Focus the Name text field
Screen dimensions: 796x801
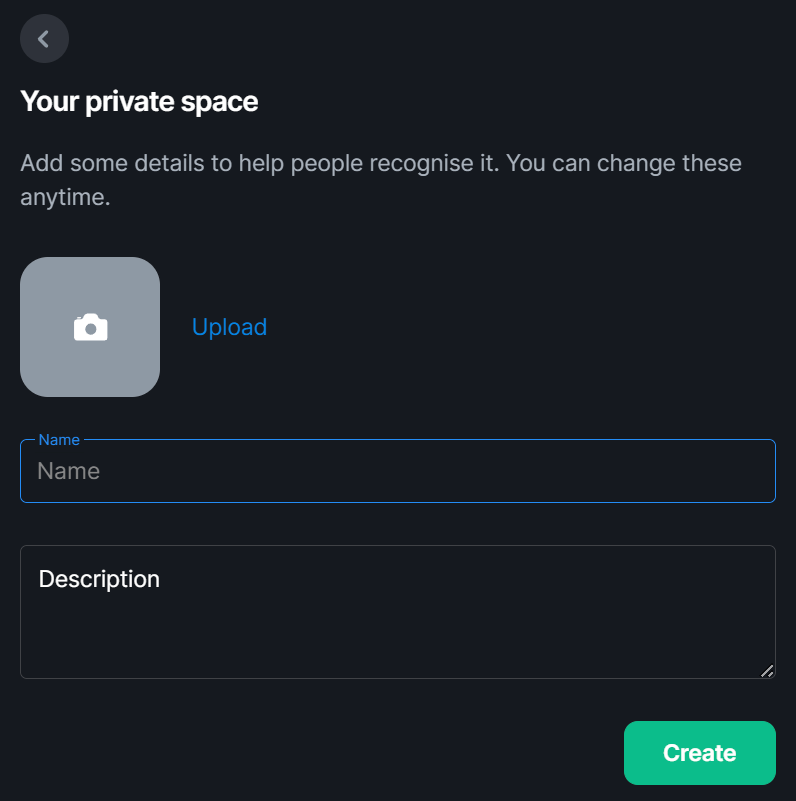tap(397, 471)
